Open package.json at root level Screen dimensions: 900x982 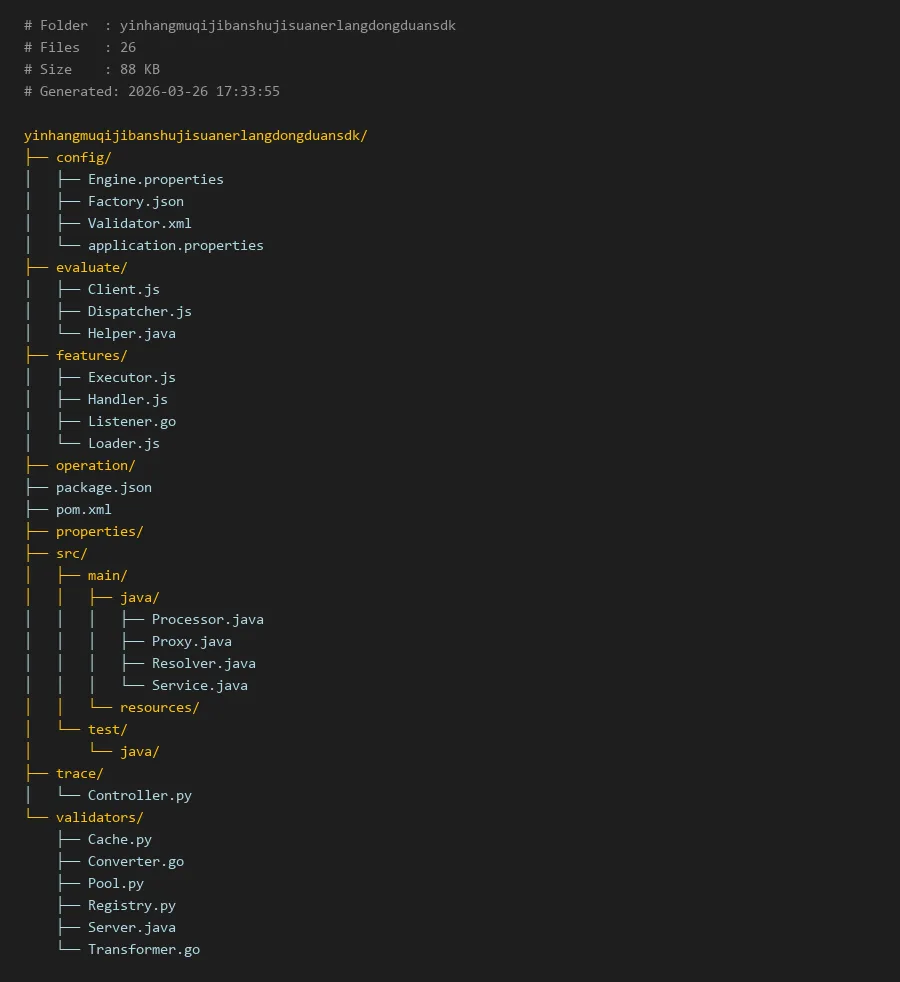click(103, 487)
